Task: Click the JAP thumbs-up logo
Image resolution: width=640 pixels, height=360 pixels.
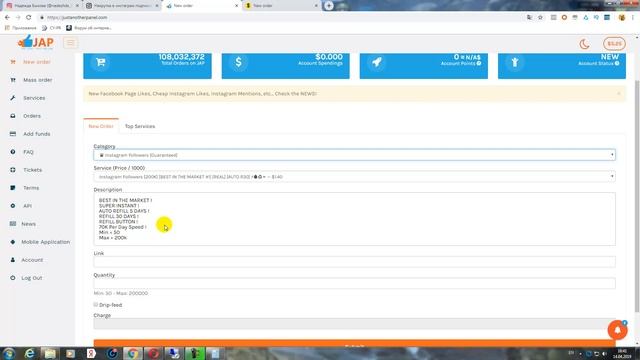Action: point(36,42)
